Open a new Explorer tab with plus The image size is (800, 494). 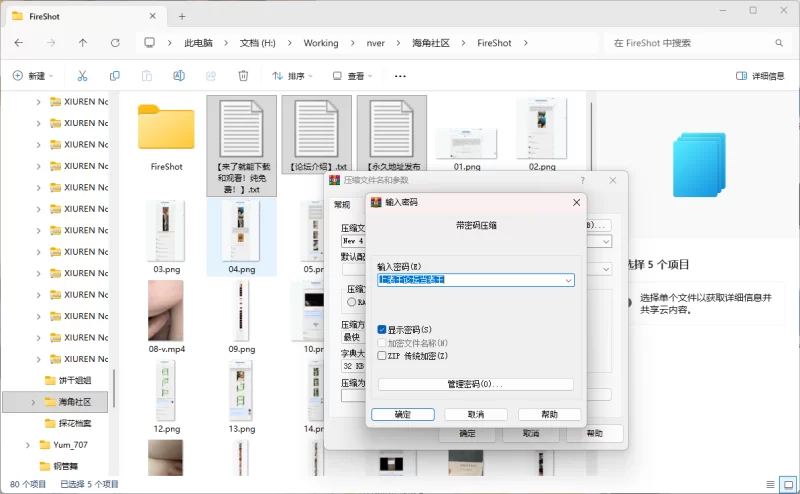182,16
